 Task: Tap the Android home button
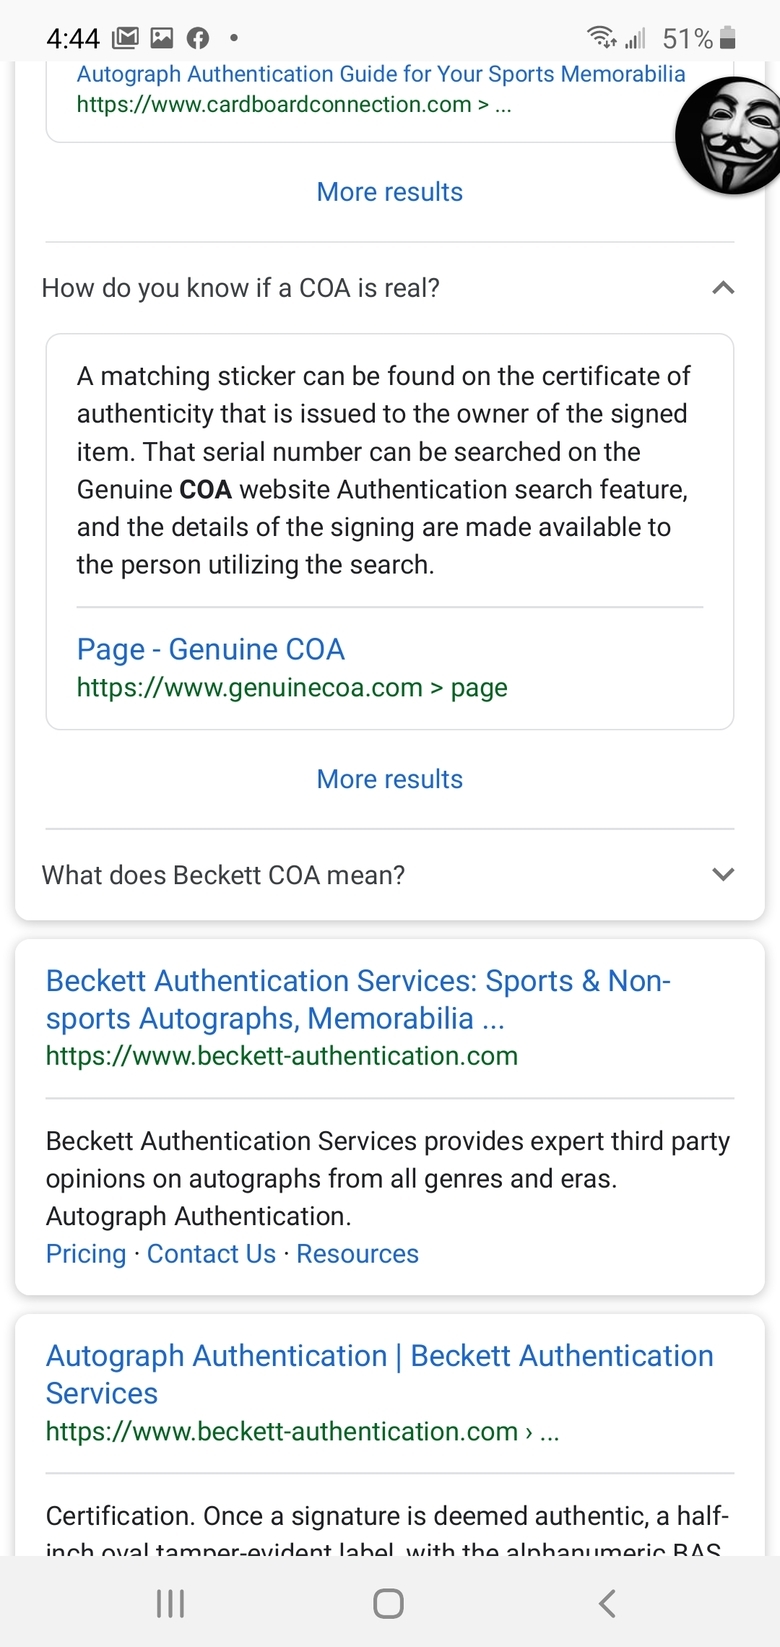(x=388, y=1603)
